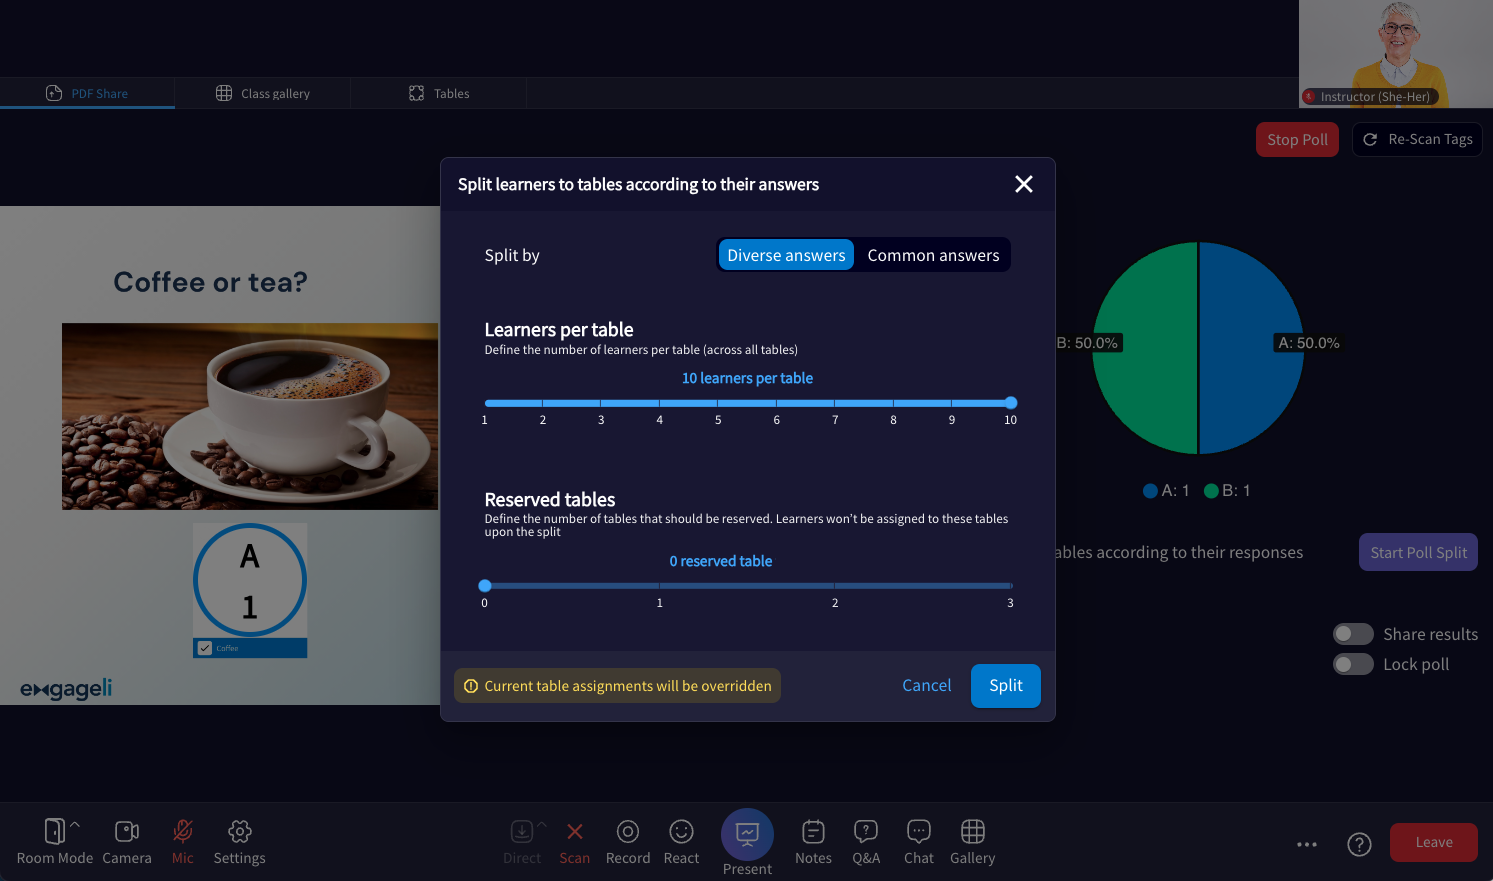1493x881 pixels.
Task: Open the three-dots more options menu
Action: [x=1307, y=844]
